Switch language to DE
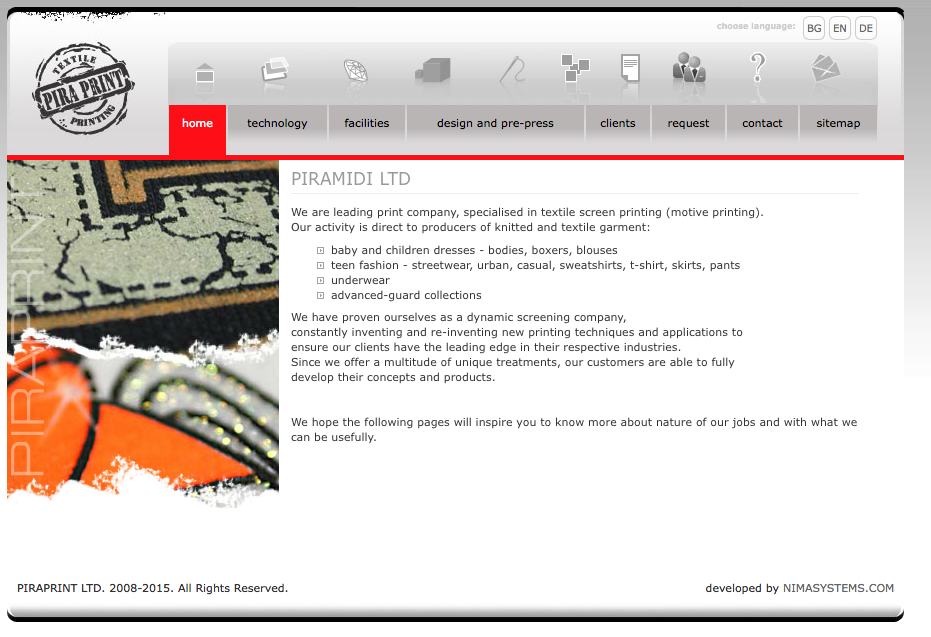 (x=866, y=28)
